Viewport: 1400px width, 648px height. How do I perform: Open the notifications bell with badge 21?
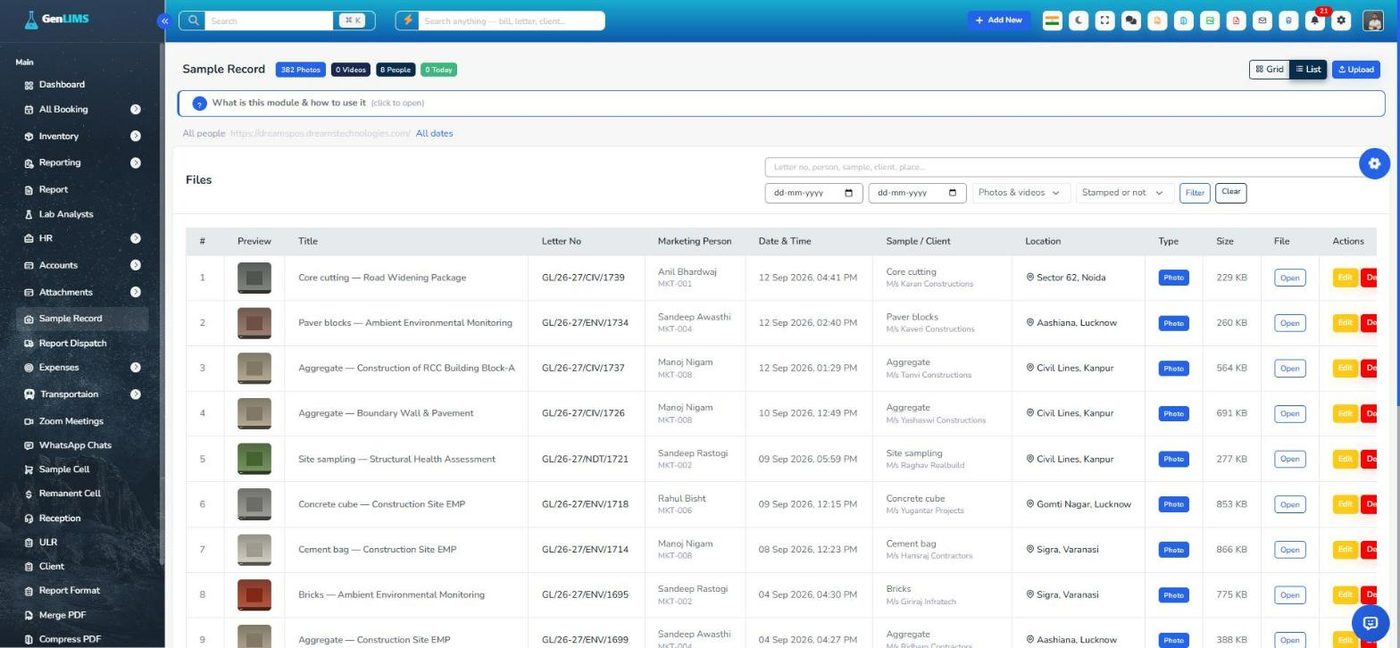pyautogui.click(x=1316, y=20)
